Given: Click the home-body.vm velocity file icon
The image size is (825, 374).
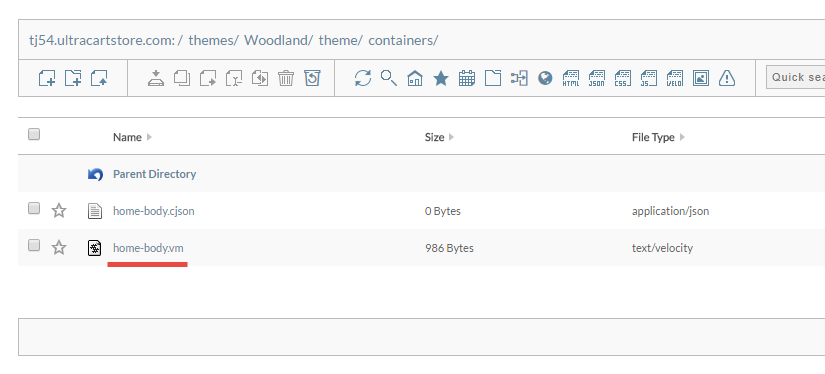Looking at the screenshot, I should click(x=95, y=248).
